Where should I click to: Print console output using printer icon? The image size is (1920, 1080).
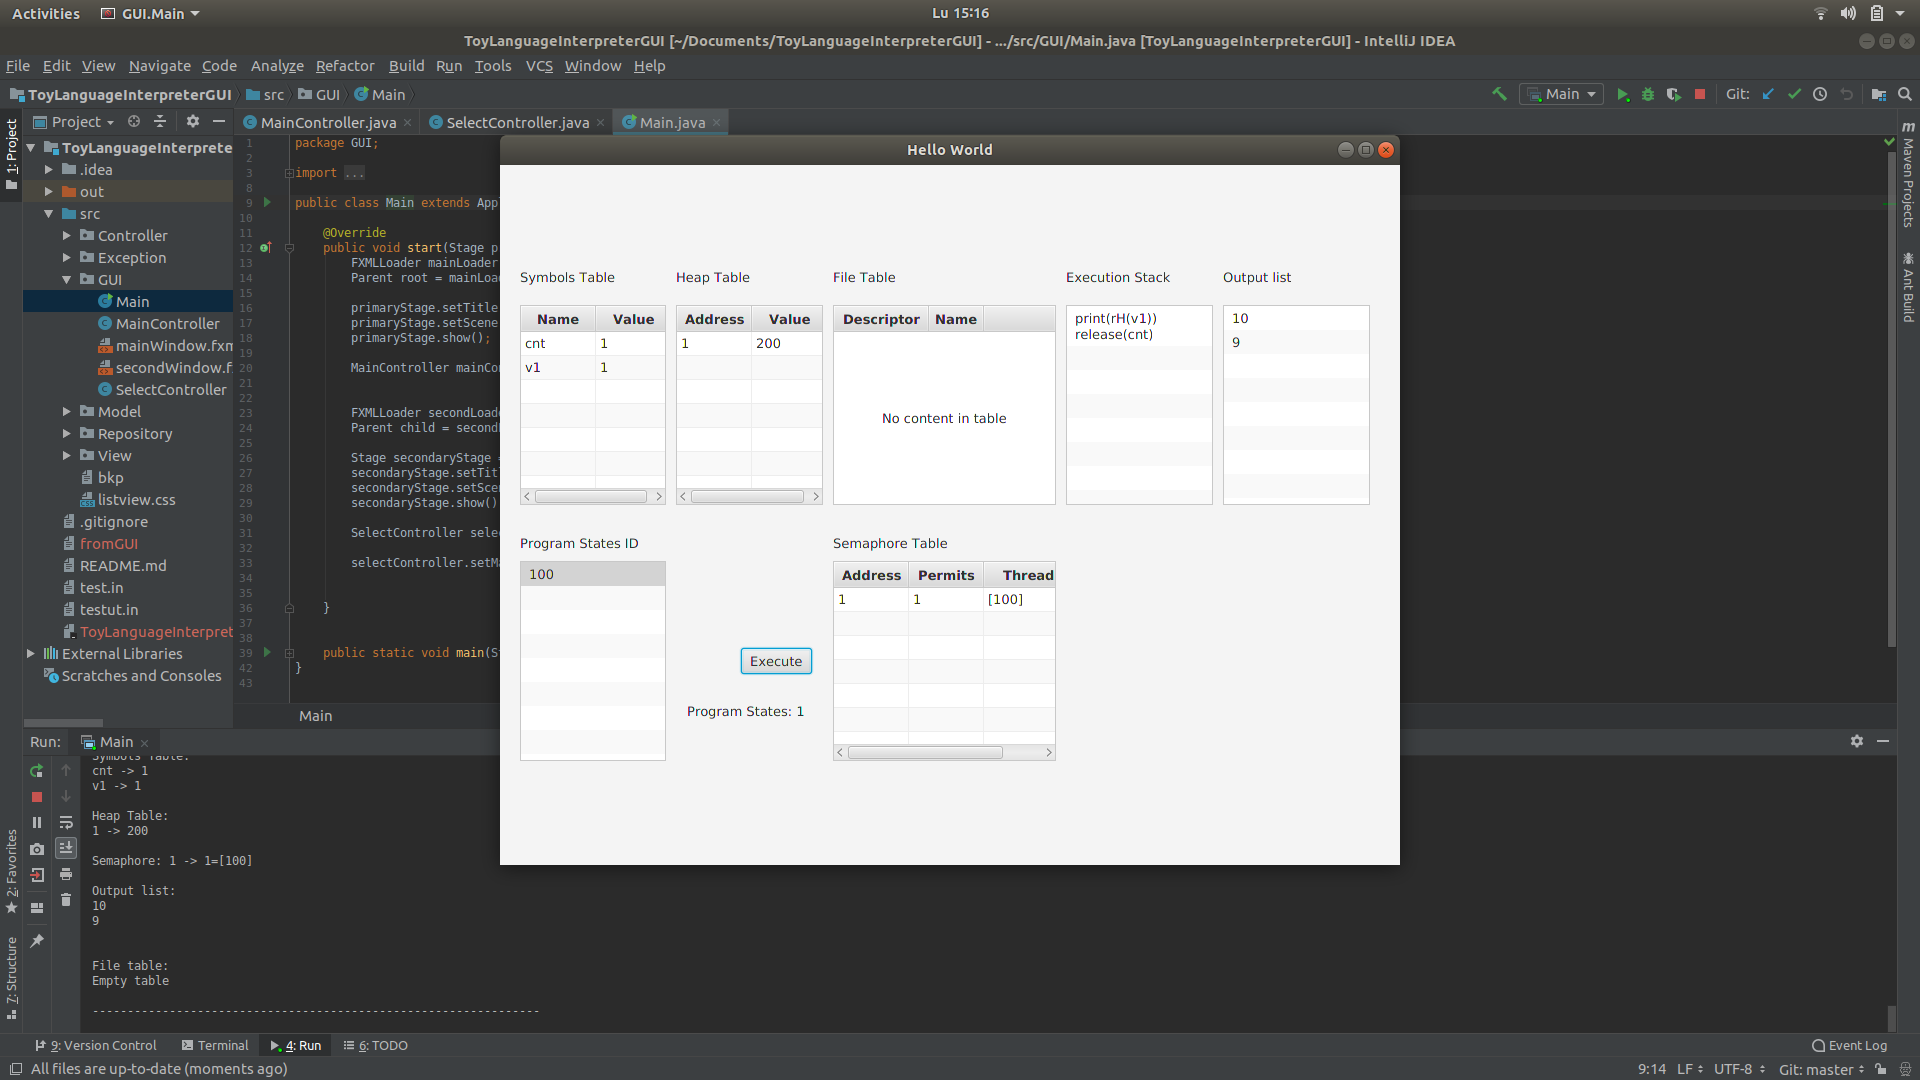(x=66, y=874)
